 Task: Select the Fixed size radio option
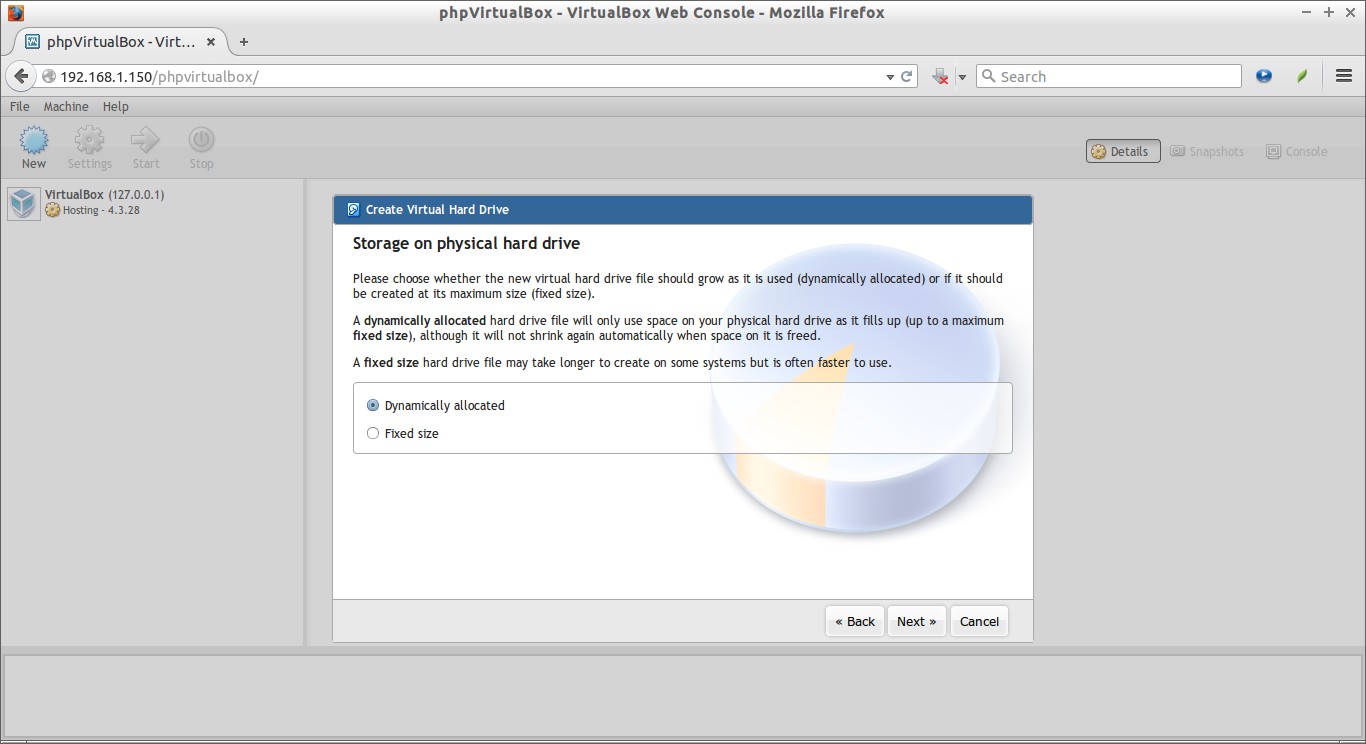click(x=373, y=434)
